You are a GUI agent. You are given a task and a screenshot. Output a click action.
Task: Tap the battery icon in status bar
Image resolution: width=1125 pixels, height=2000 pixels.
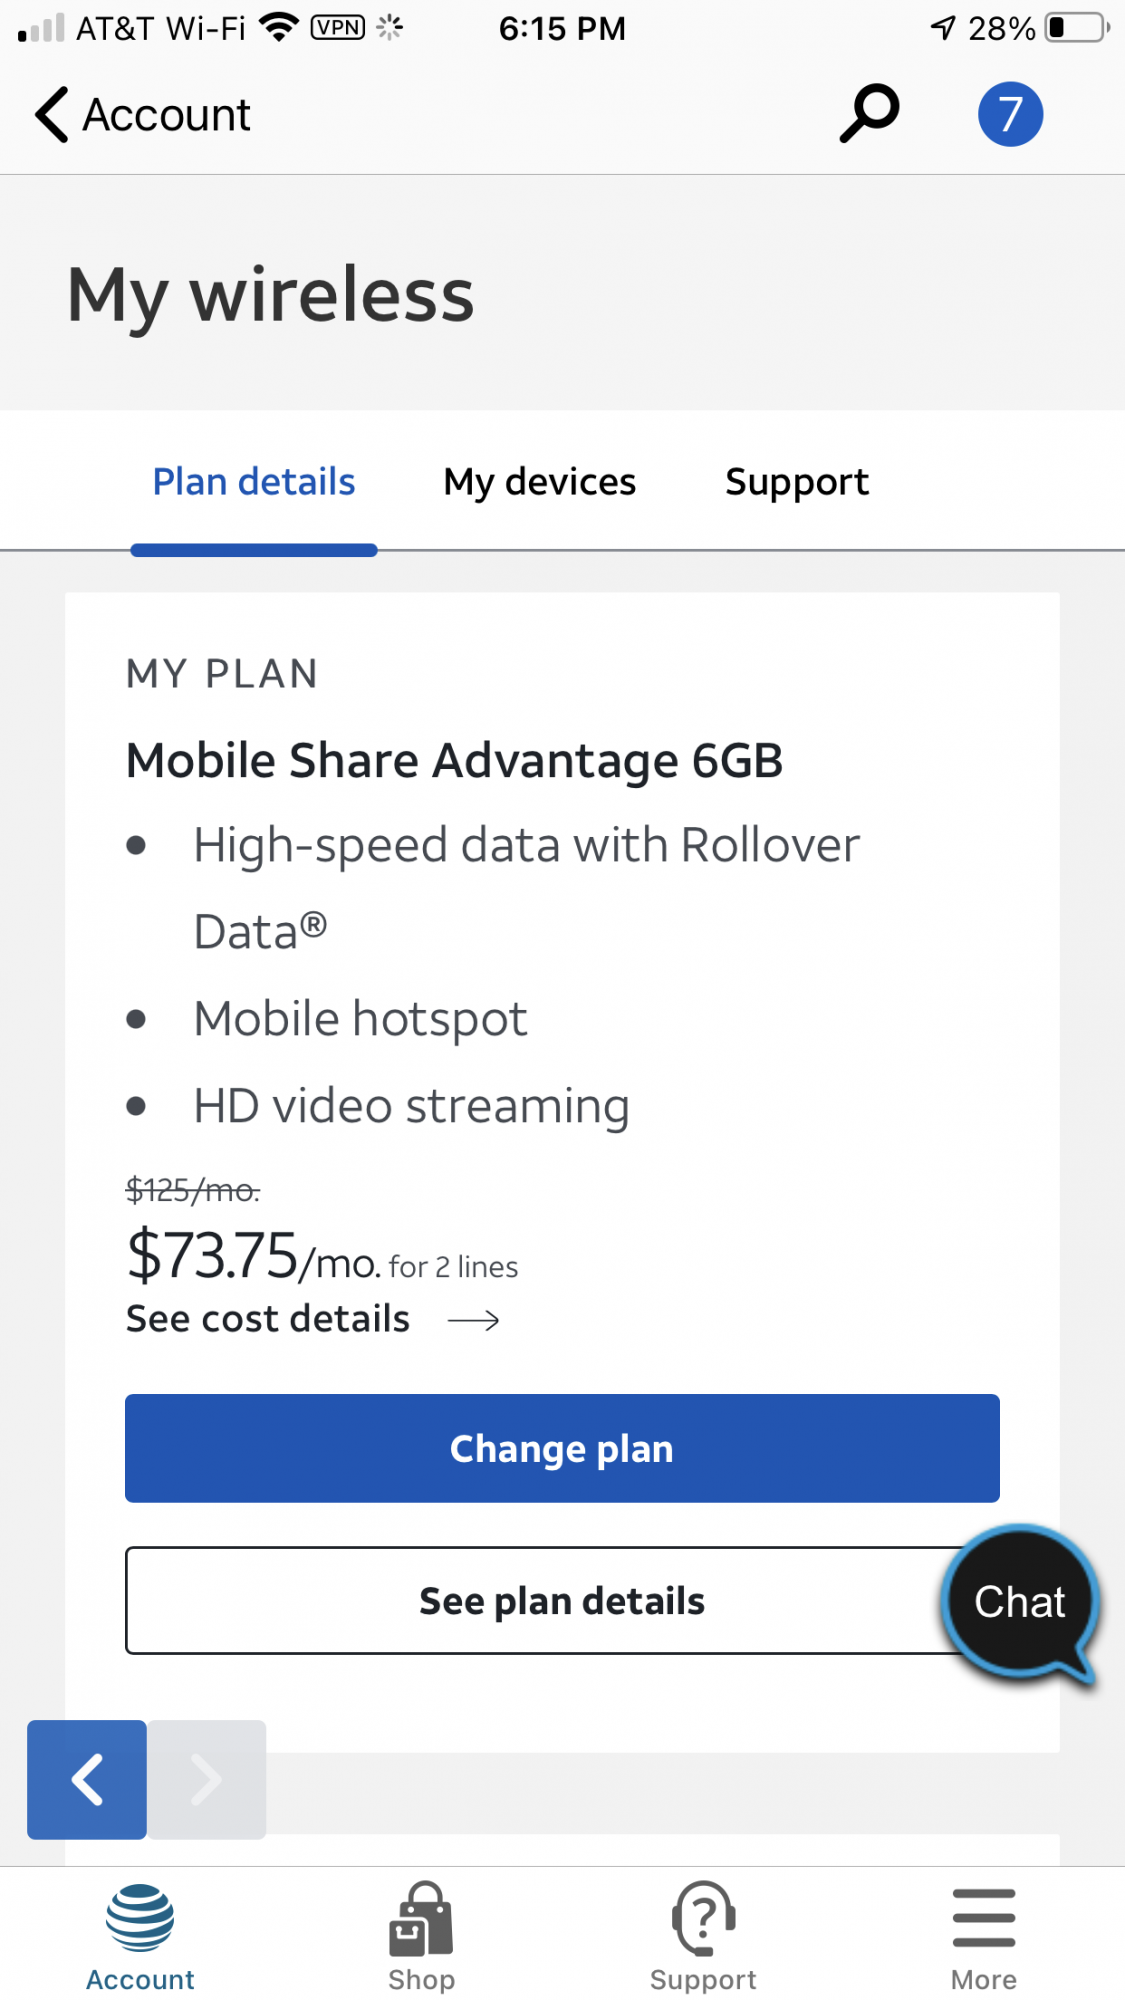coord(1078,28)
